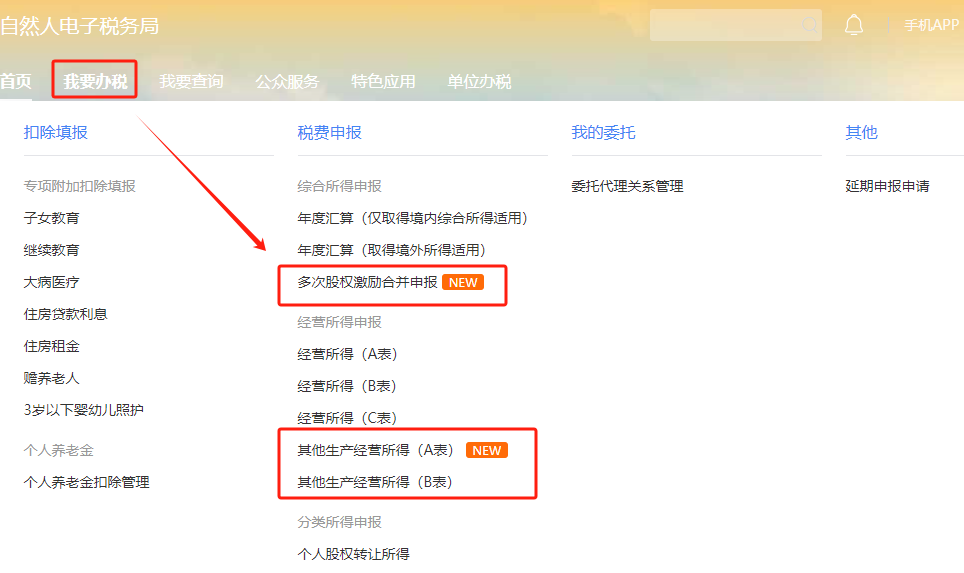Select the 特色应用 tab
This screenshot has width=964, height=573.
pos(382,81)
